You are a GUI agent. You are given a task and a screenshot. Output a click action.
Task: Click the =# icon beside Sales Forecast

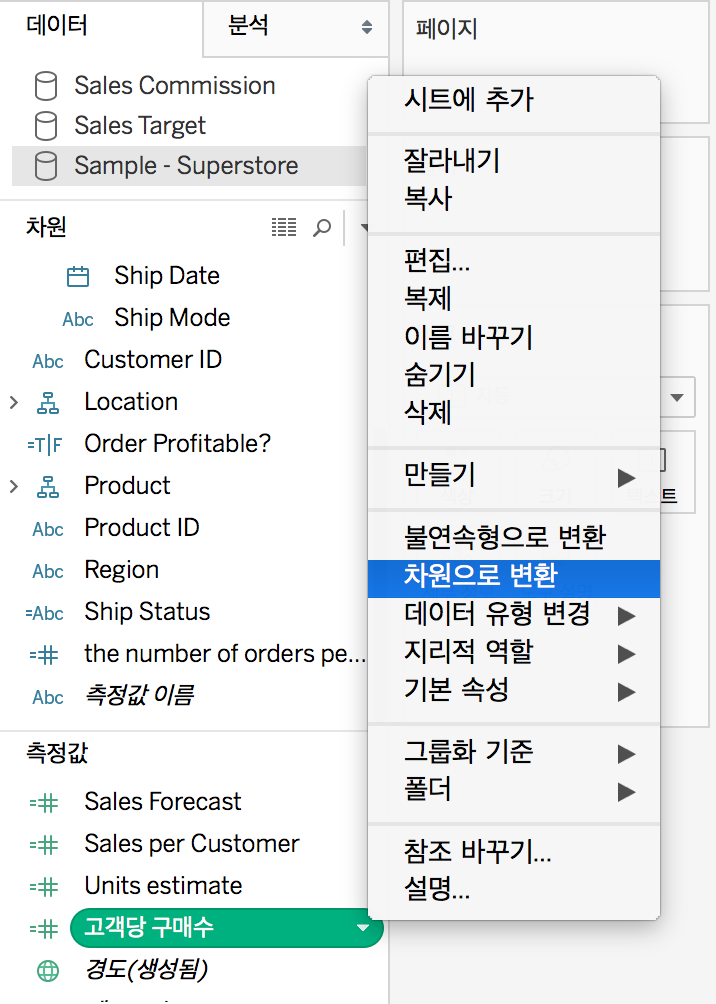pos(44,803)
